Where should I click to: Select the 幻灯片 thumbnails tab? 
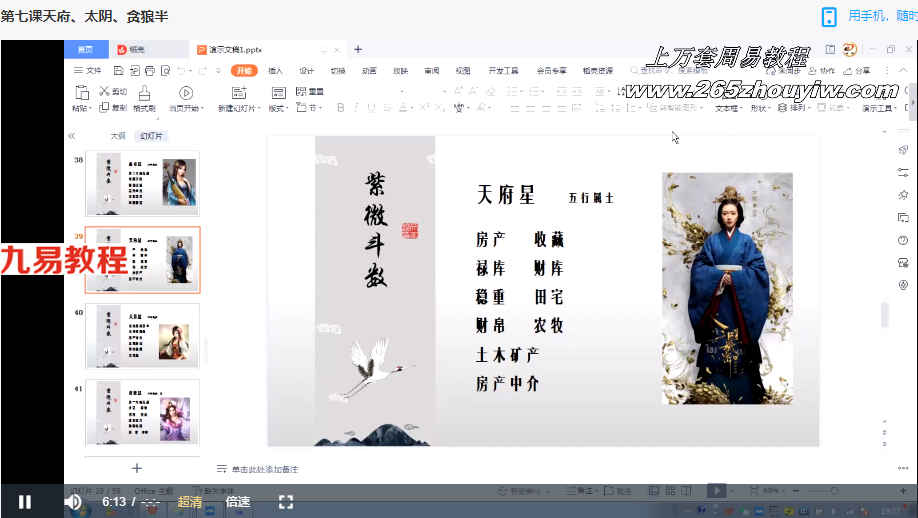coord(151,136)
